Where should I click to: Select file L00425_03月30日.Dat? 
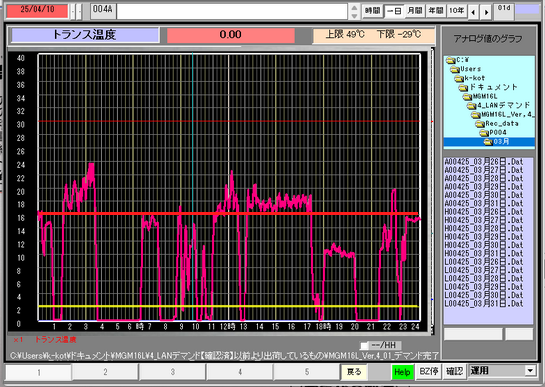coord(484,296)
